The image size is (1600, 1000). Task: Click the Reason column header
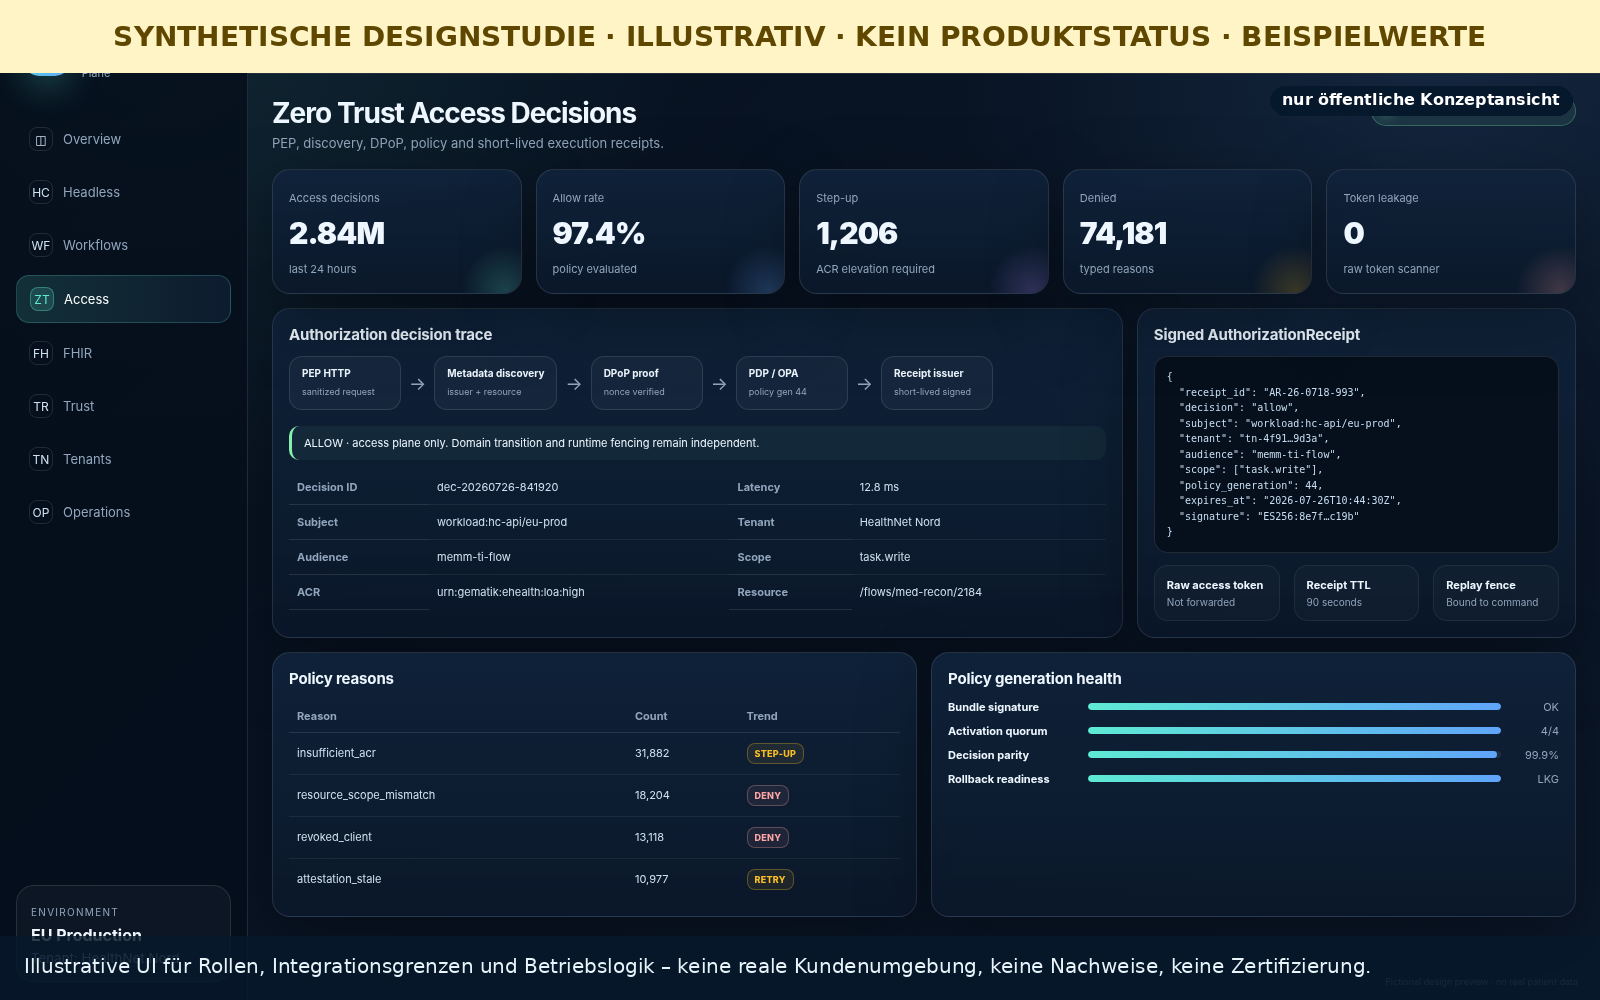click(317, 716)
